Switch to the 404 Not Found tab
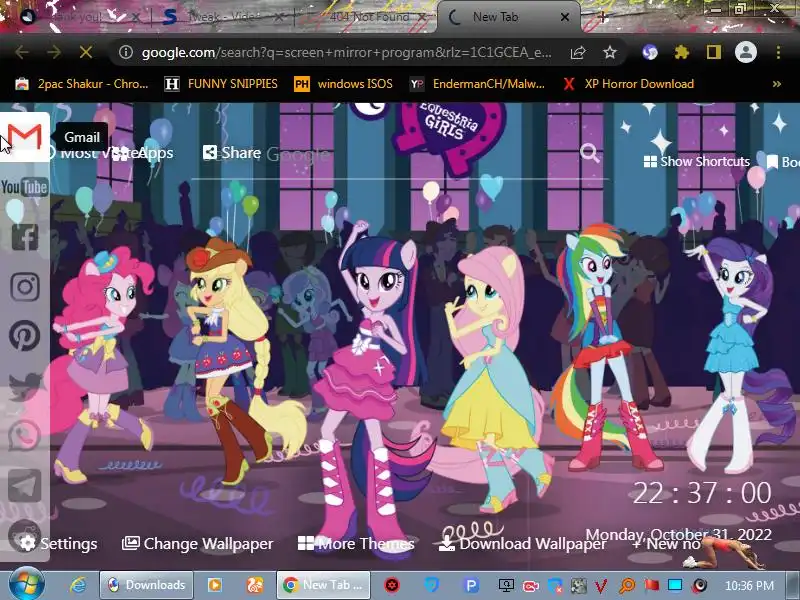 pos(367,17)
